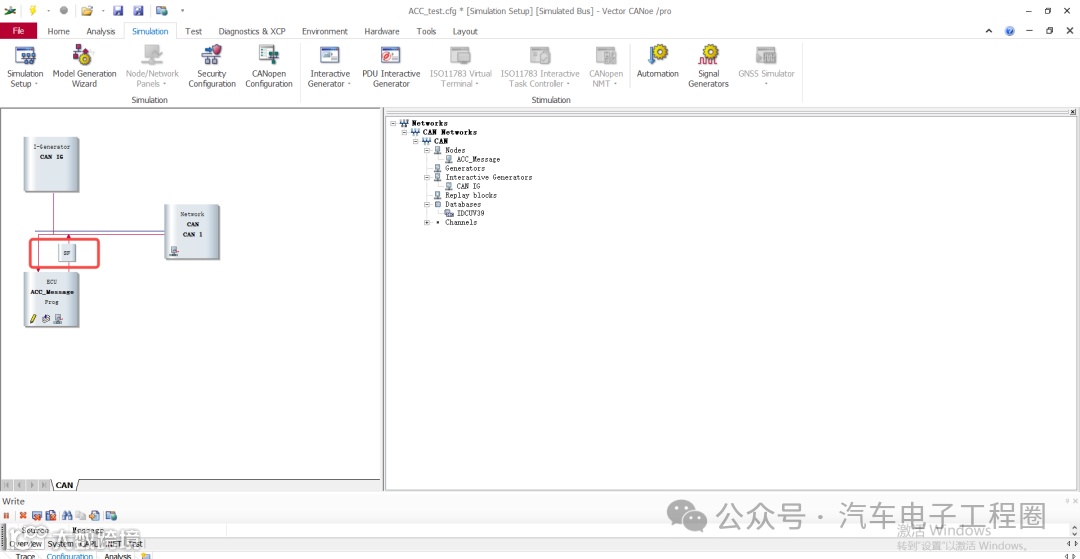This screenshot has height=559, width=1080.
Task: Open quick access toolbar customize arrow
Action: coord(183,11)
